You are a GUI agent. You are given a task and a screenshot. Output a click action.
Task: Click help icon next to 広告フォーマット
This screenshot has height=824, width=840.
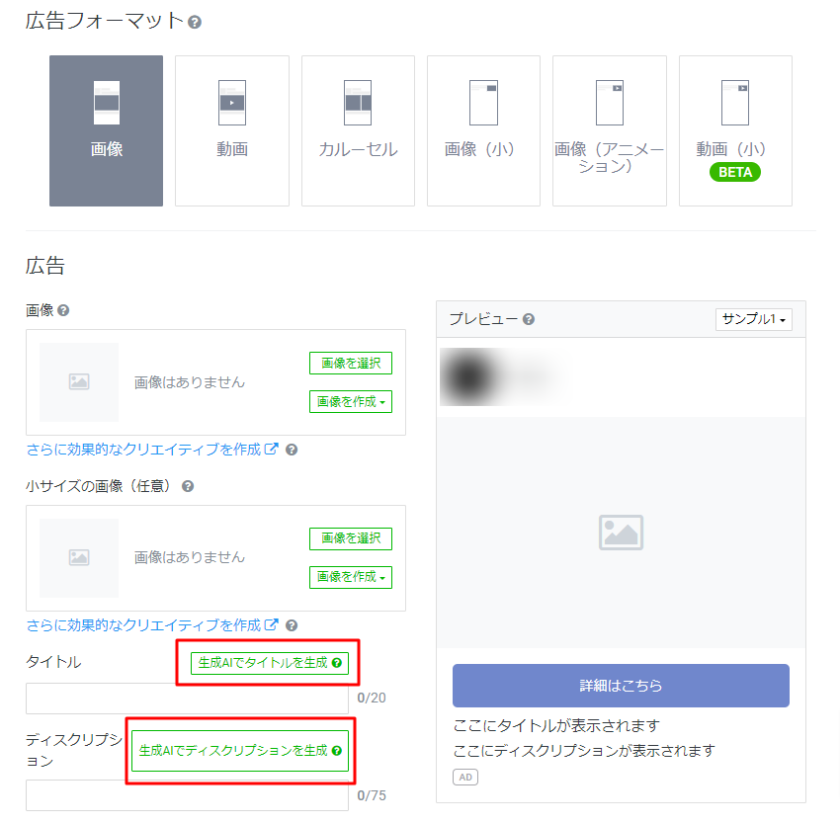pyautogui.click(x=195, y=21)
